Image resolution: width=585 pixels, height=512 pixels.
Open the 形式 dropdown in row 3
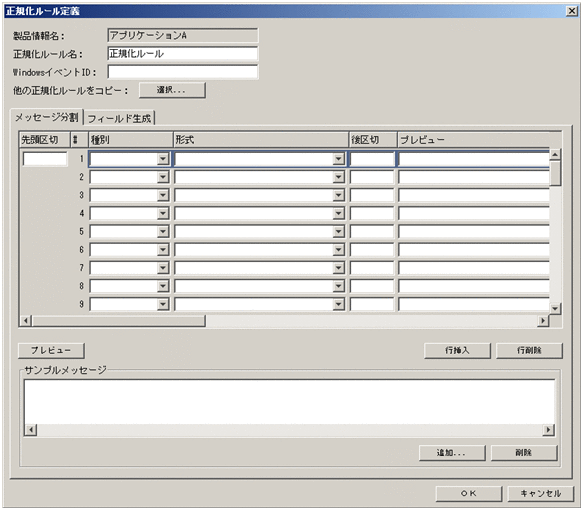coord(339,195)
